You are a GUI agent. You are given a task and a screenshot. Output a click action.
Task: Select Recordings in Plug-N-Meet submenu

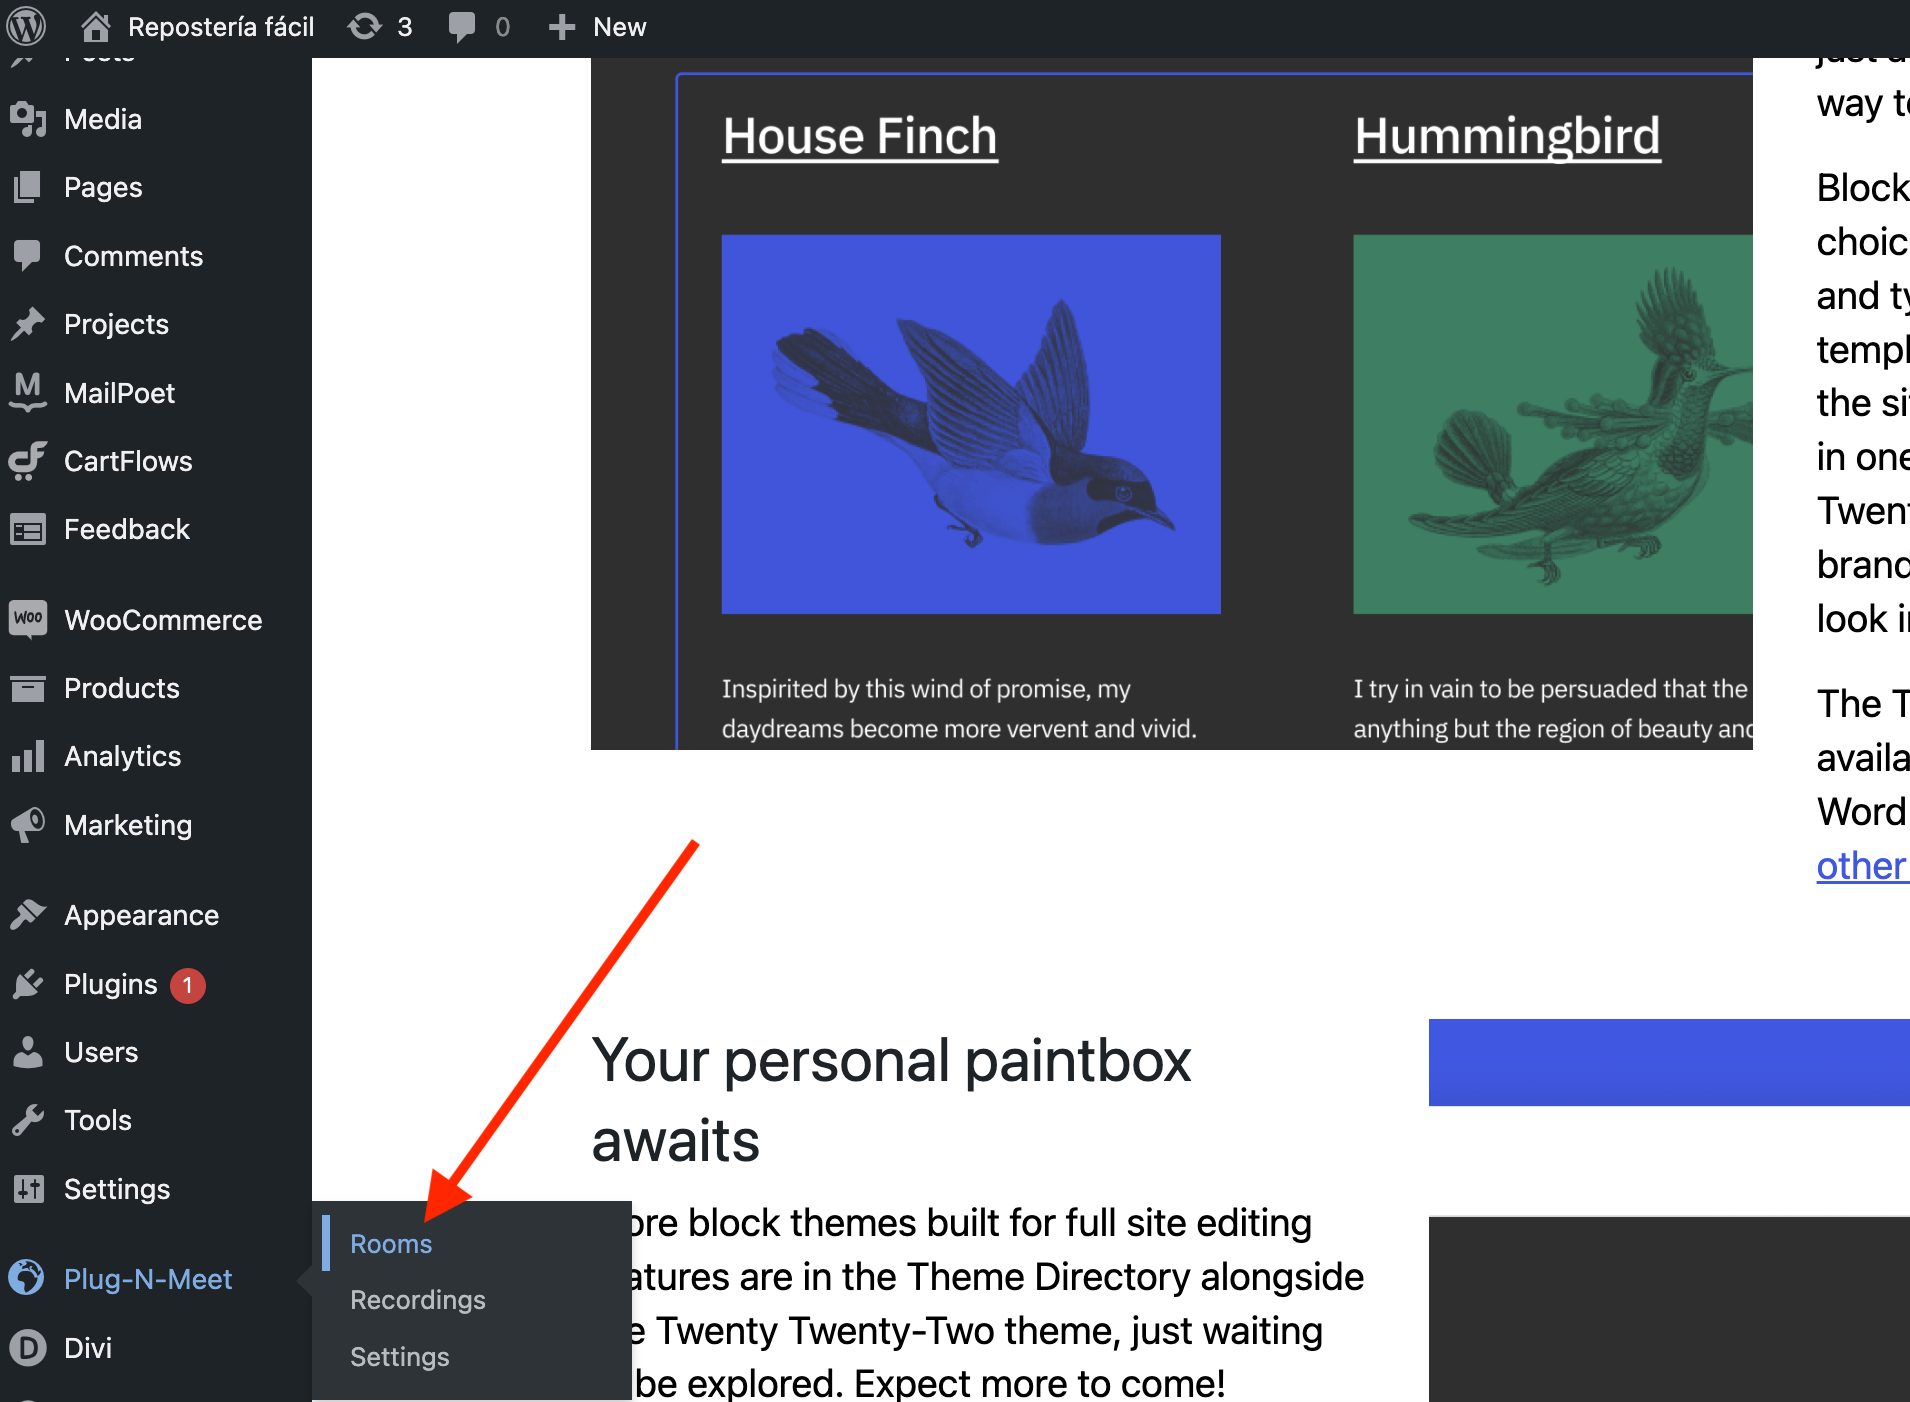(x=418, y=1300)
